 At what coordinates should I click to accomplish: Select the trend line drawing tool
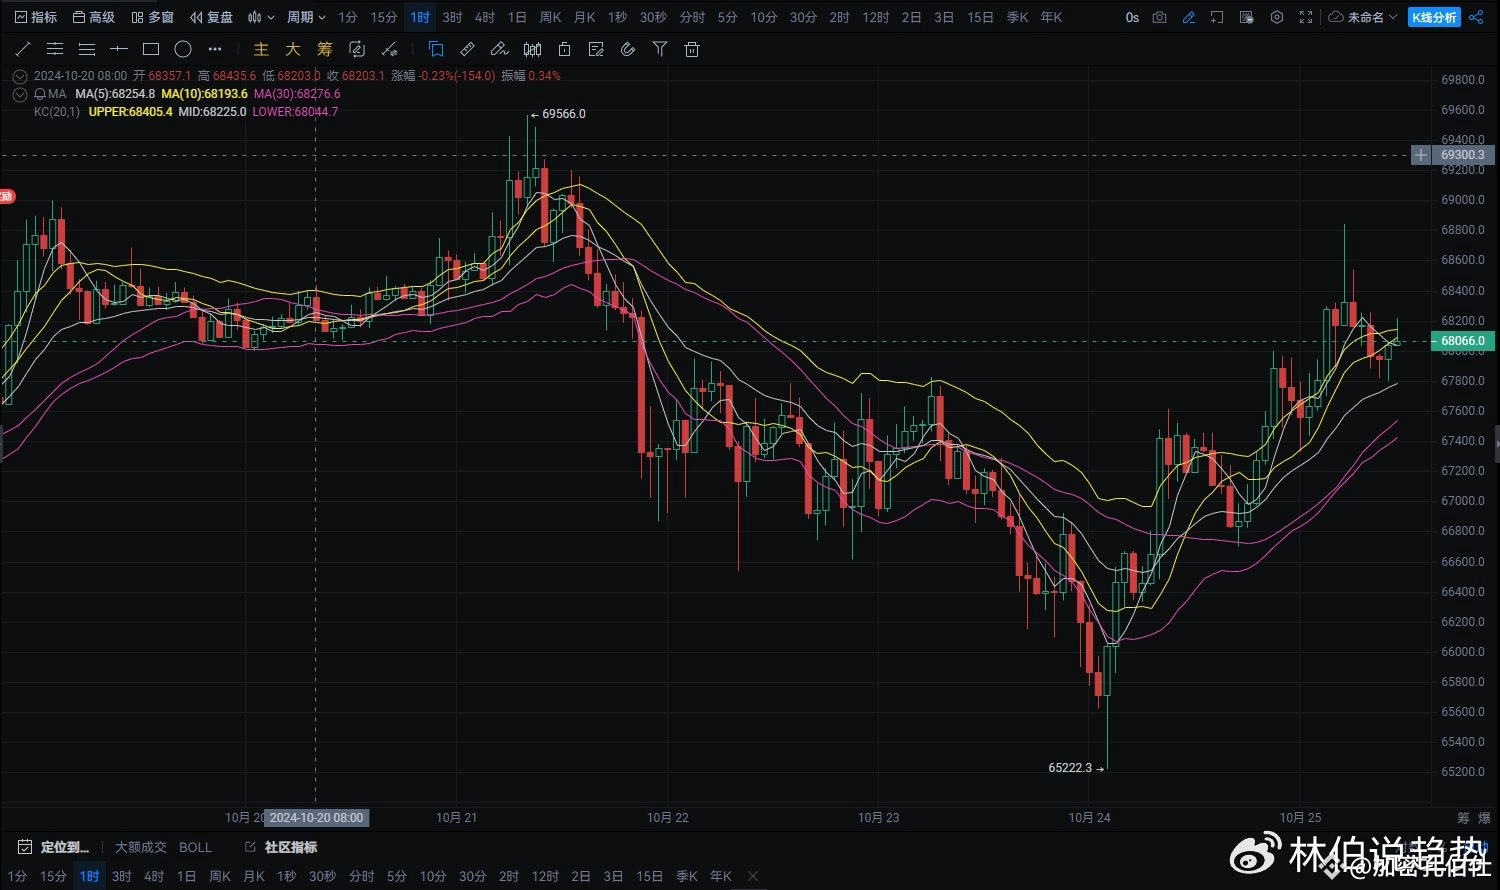point(23,49)
